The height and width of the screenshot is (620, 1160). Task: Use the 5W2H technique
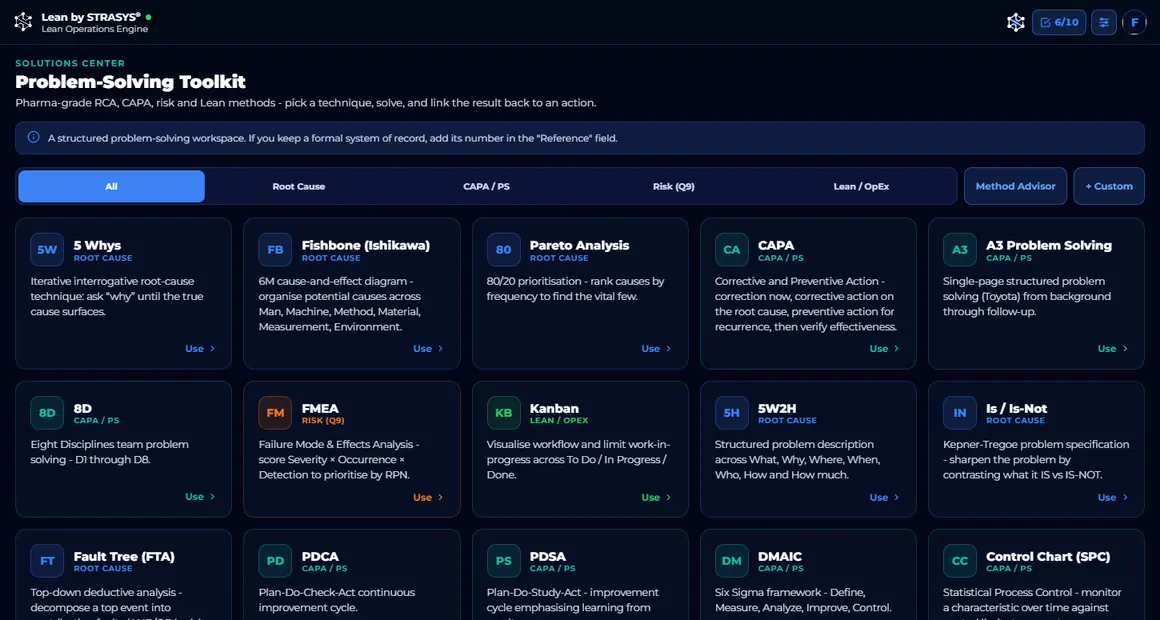click(884, 497)
